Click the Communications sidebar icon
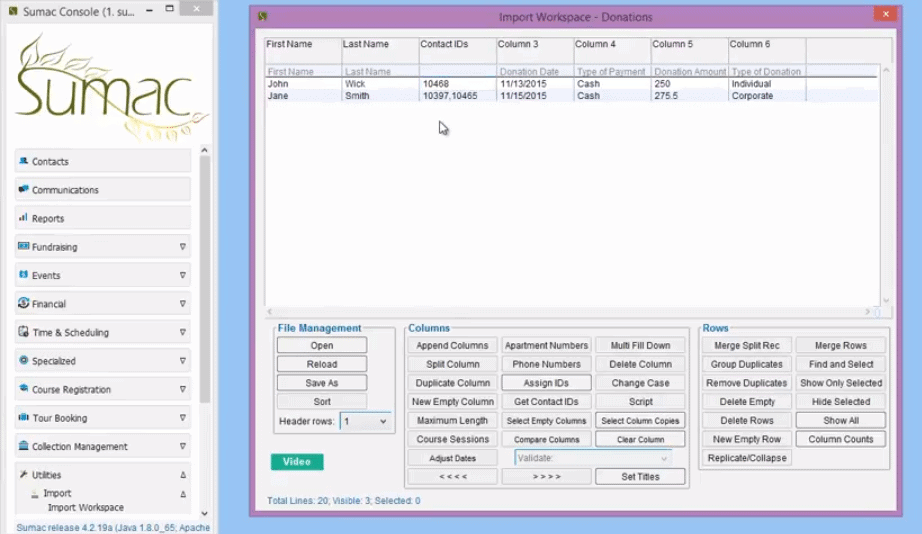 pos(24,189)
